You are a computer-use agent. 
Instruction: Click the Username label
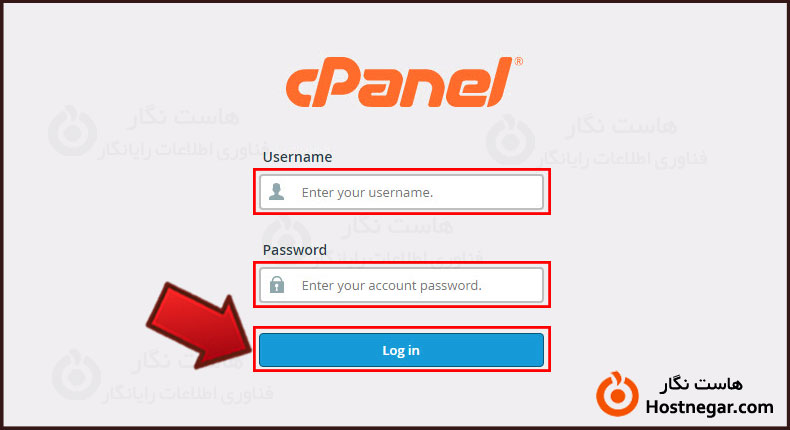click(x=297, y=157)
